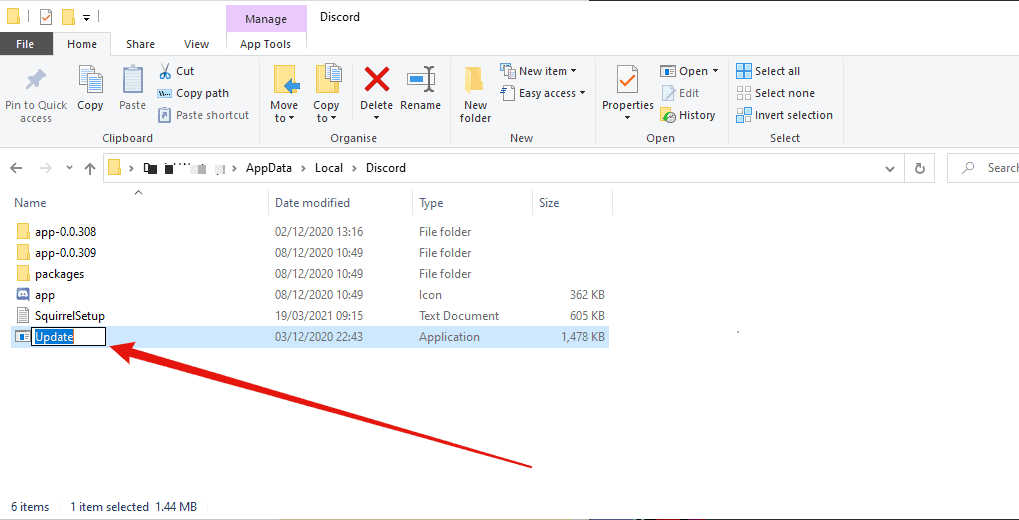The image size is (1019, 520).
Task: Click the SquirrelSetup document icon
Action: pyautogui.click(x=23, y=316)
